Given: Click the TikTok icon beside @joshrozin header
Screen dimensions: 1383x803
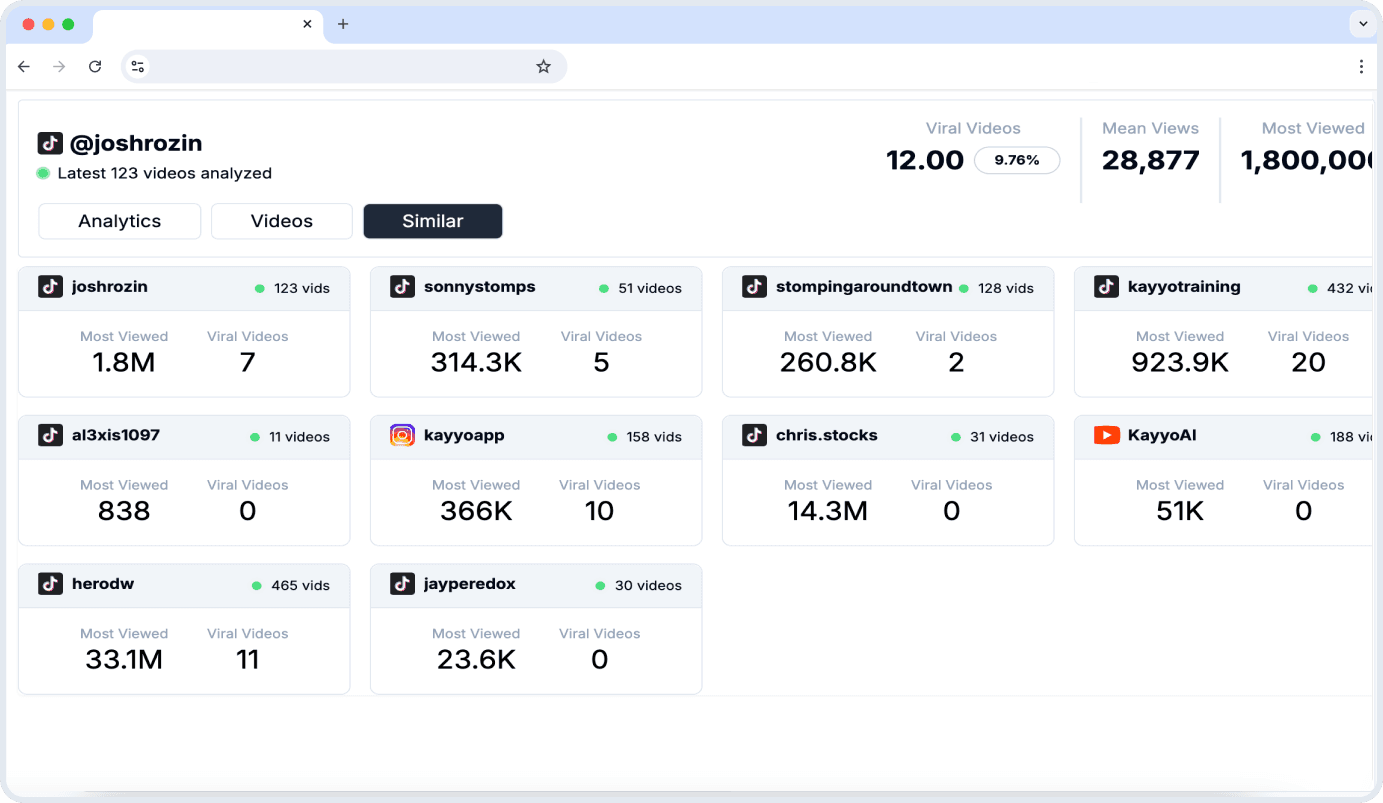Looking at the screenshot, I should tap(50, 143).
